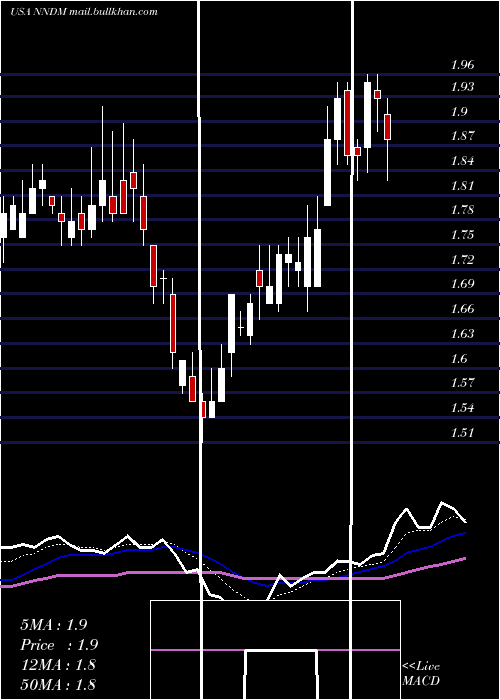Click the 1.51 price axis label
The height and width of the screenshot is (700, 500).
462,433
